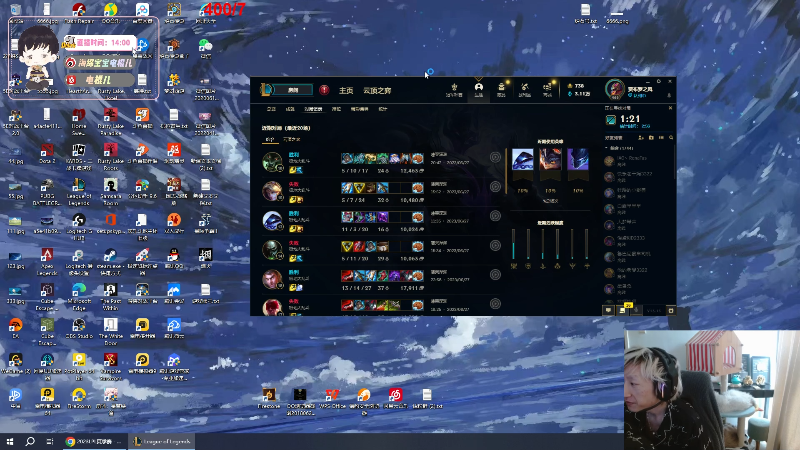Click the add friend icon in friends panel
The height and width of the screenshot is (450, 800).
coord(641,138)
